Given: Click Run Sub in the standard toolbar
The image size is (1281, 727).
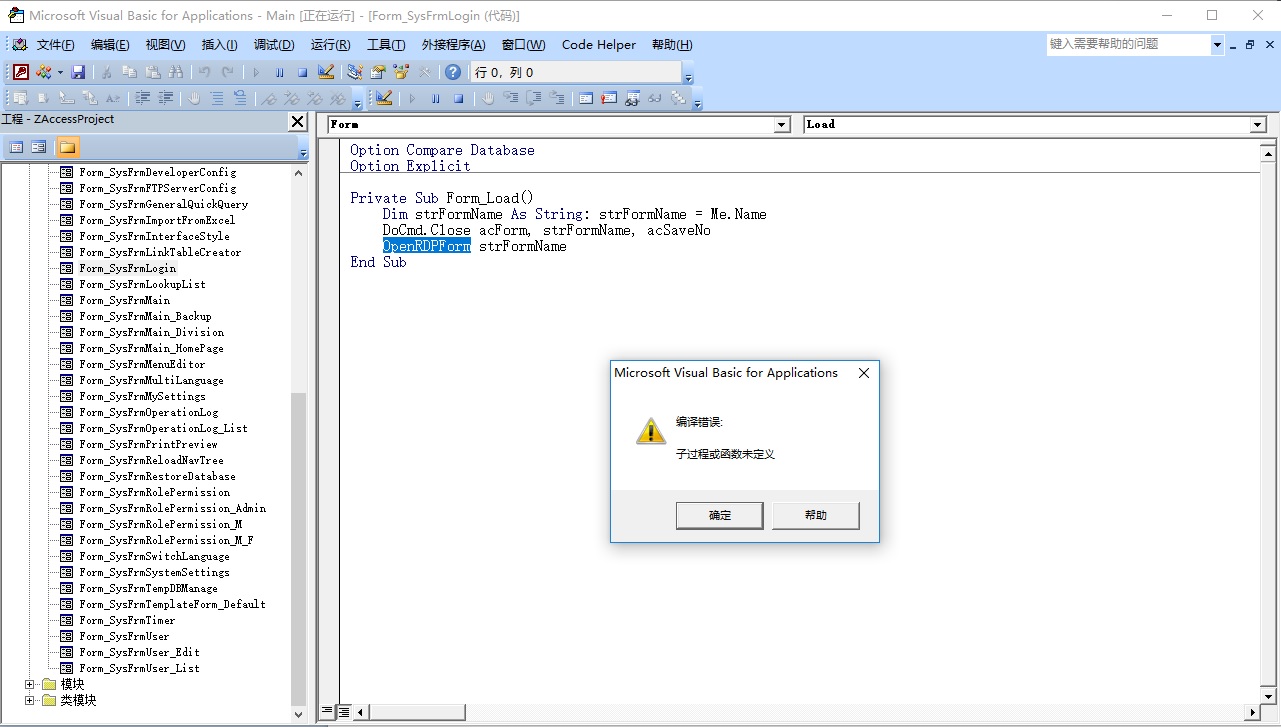Looking at the screenshot, I should [256, 72].
